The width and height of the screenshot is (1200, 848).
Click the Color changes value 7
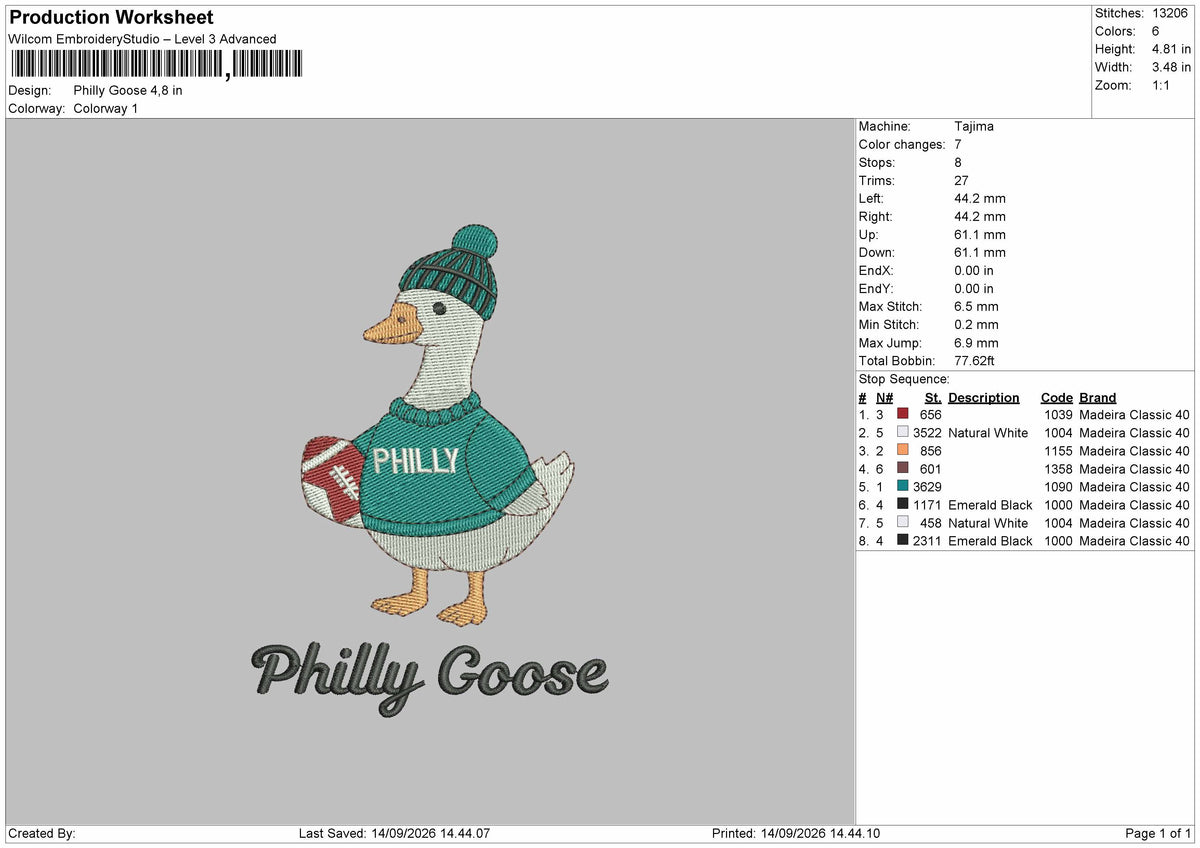point(958,145)
